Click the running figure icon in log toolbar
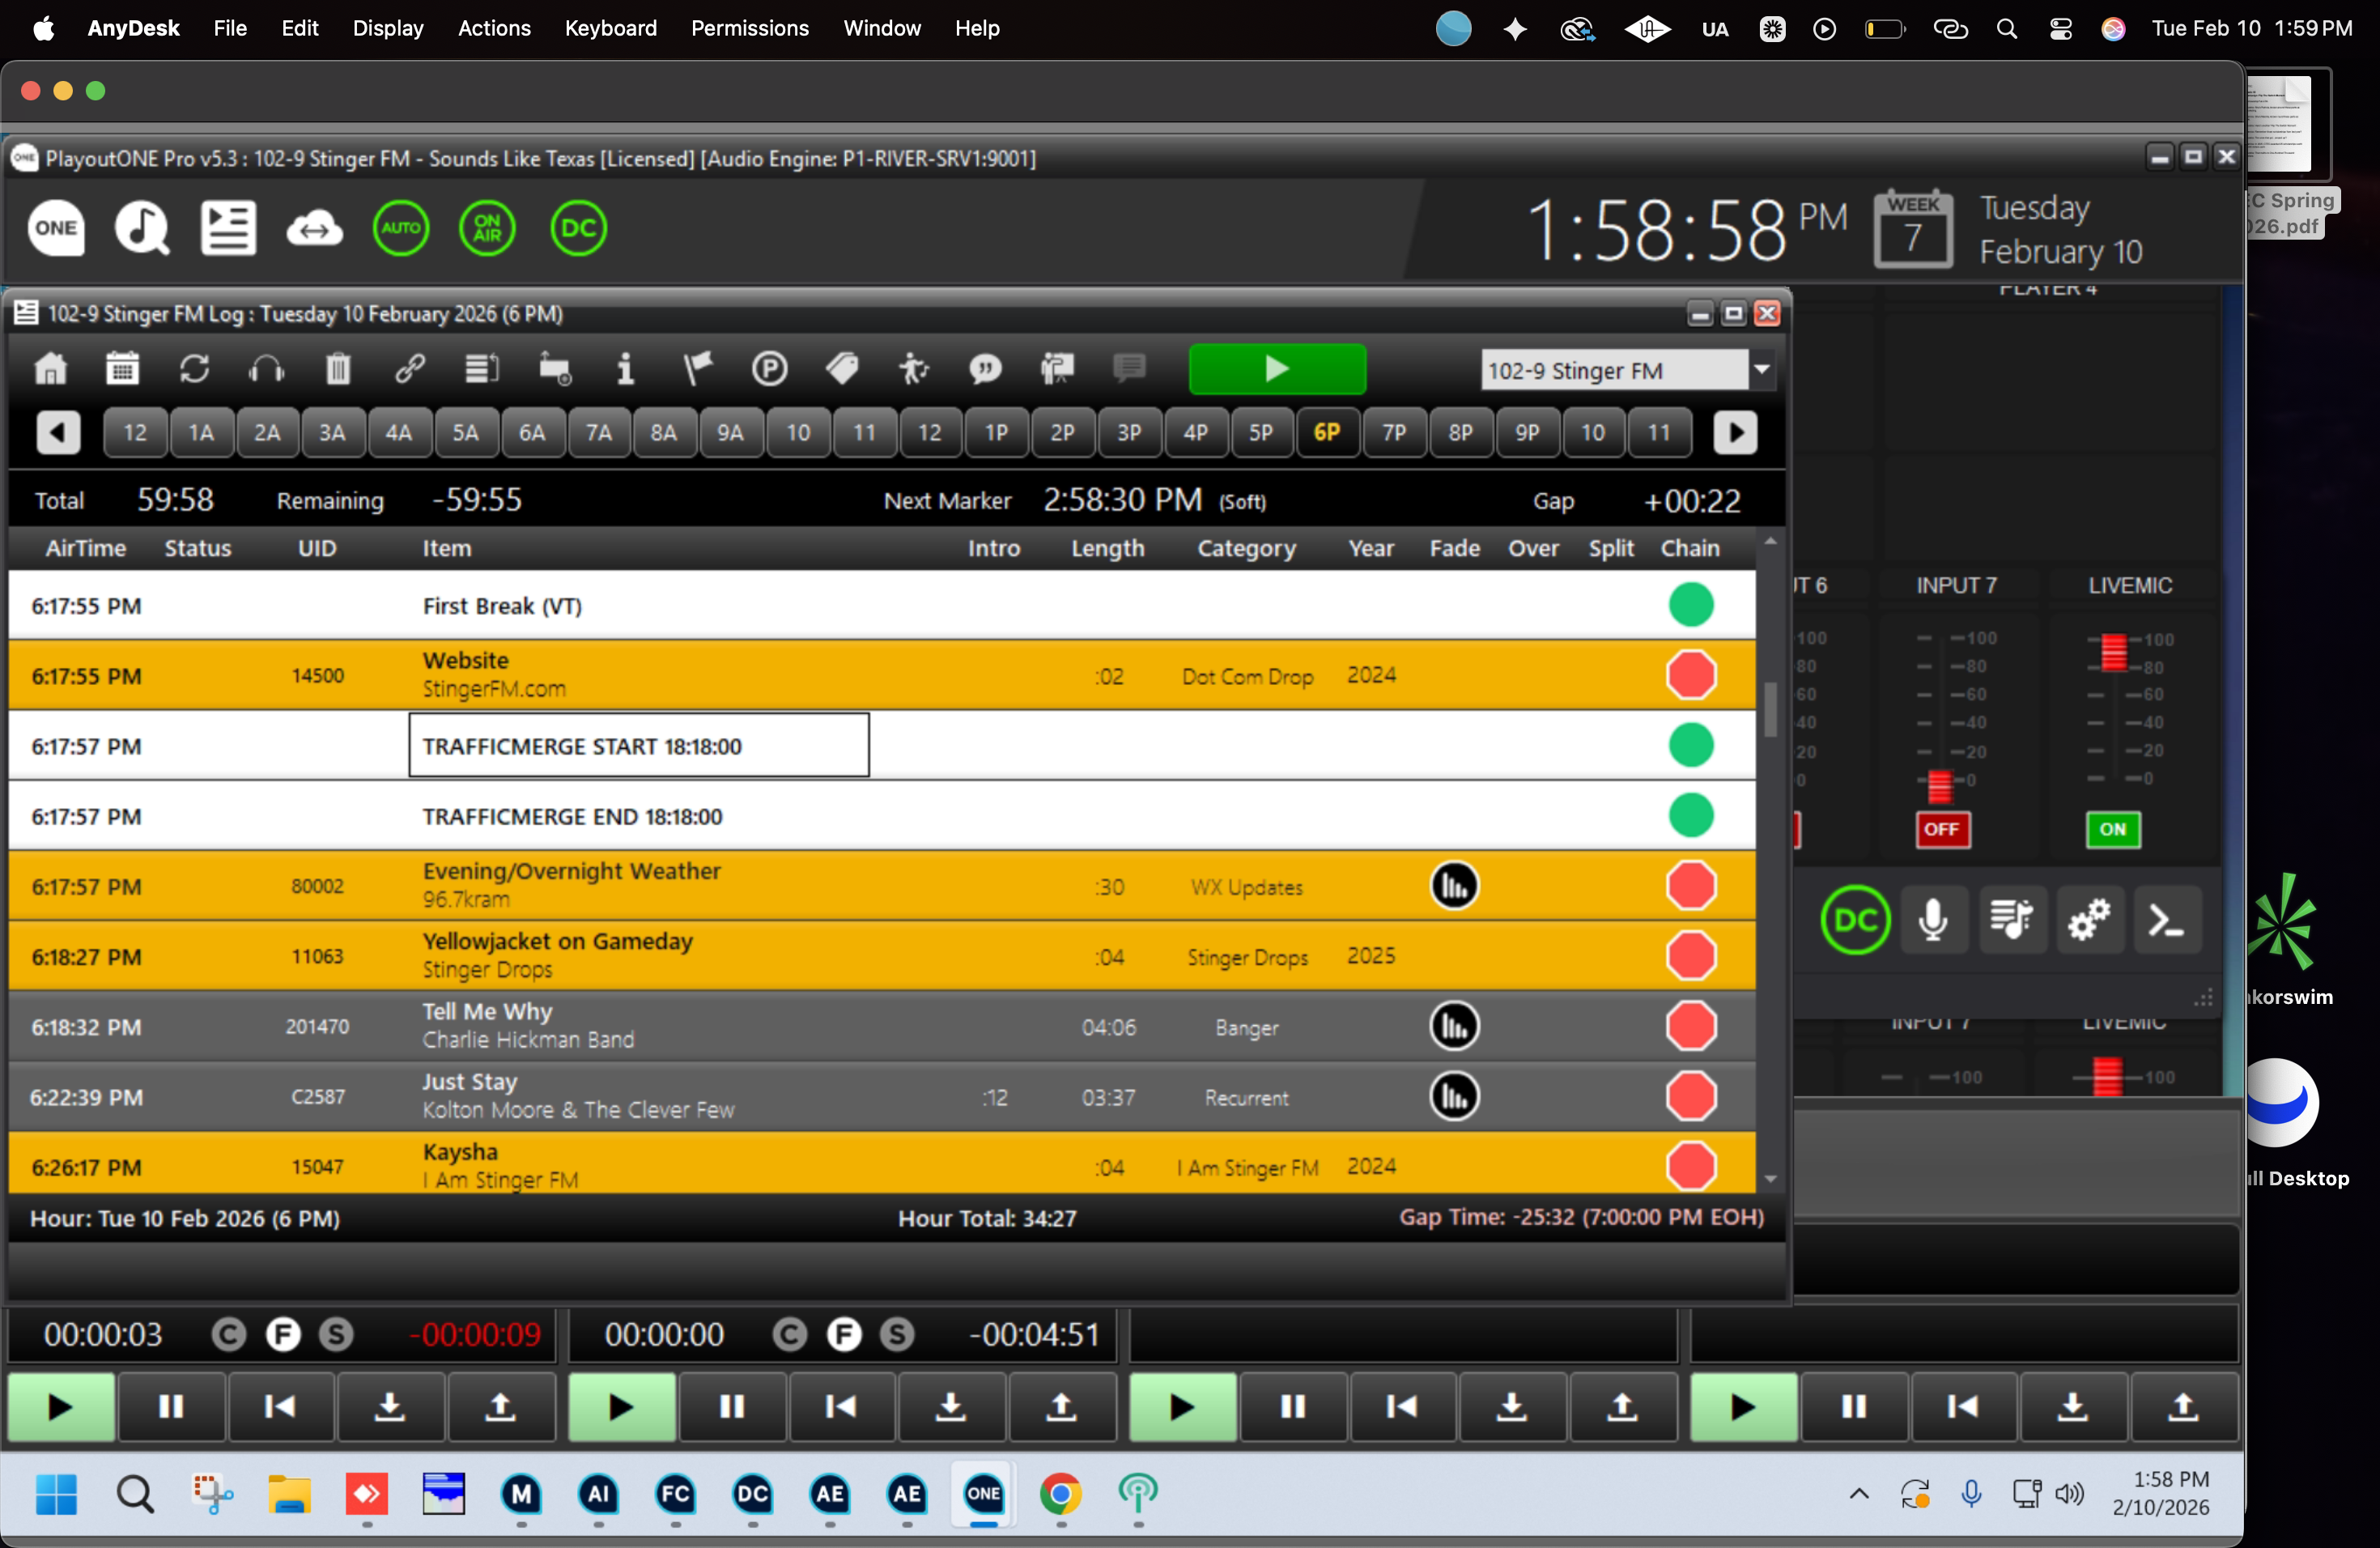Viewport: 2380px width, 1548px height. 913,369
